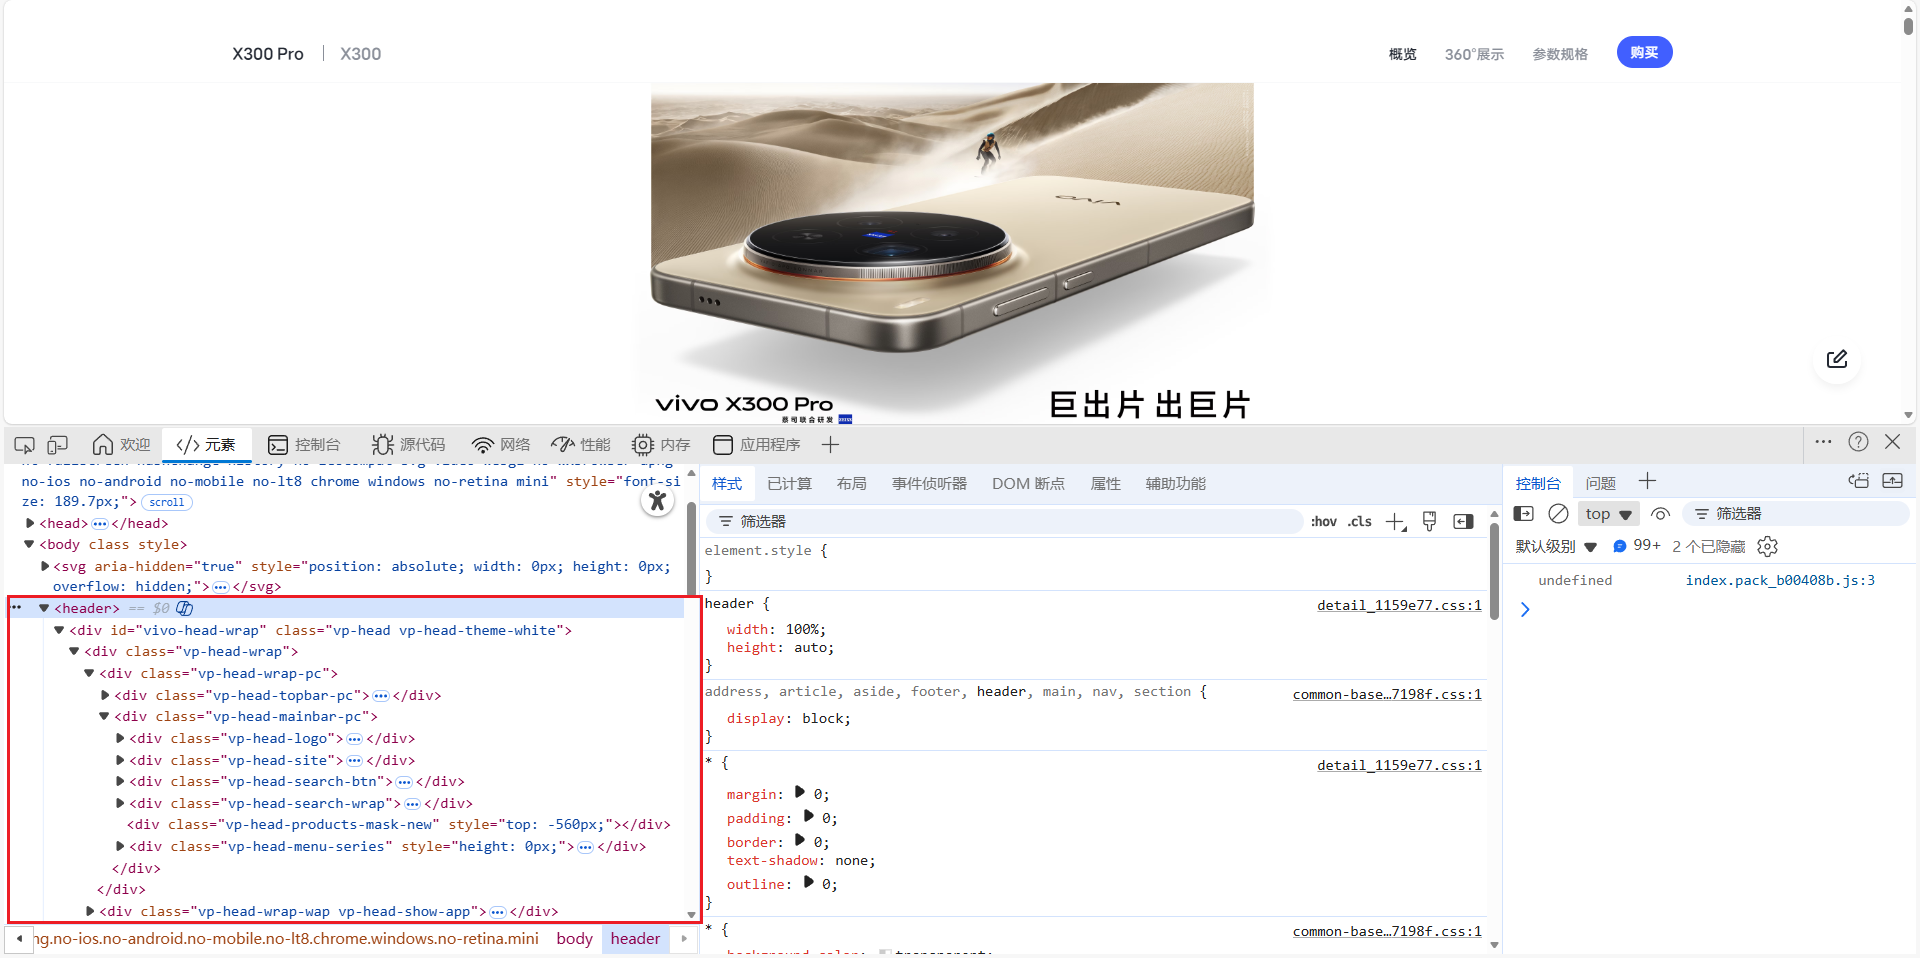Open the 辅助功能 accessibility tab
Screen dimensions: 1920x958
(x=1175, y=484)
